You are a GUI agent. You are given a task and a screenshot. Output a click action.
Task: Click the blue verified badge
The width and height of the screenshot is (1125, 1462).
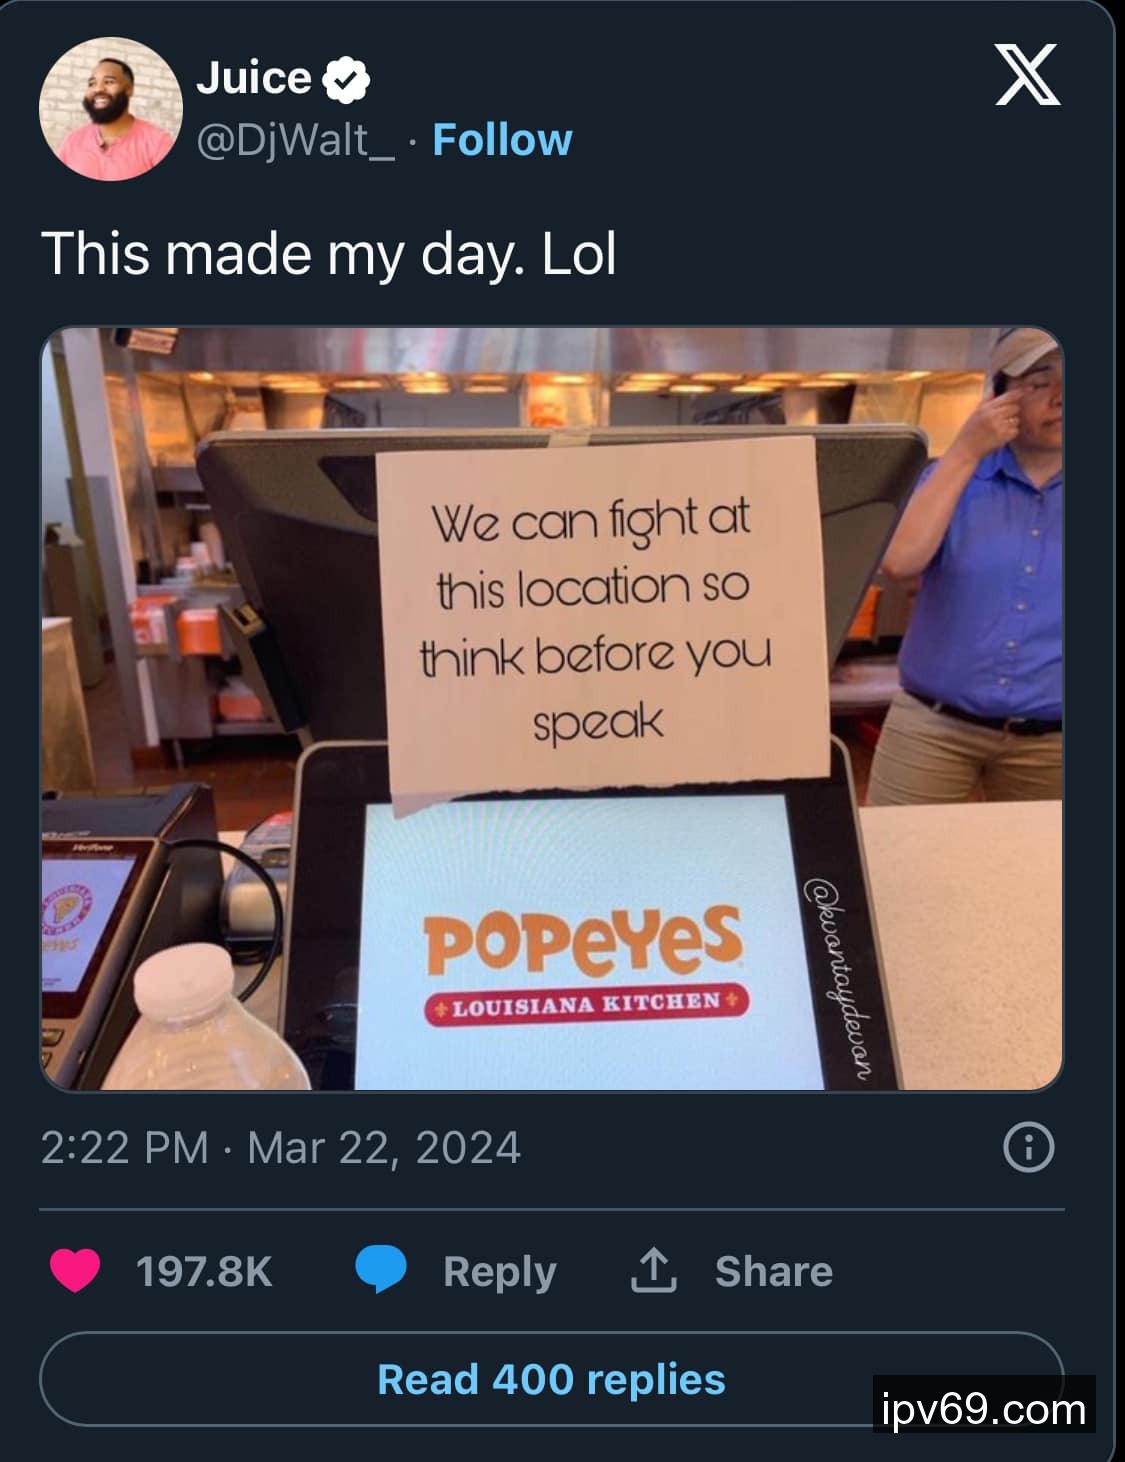[x=345, y=79]
